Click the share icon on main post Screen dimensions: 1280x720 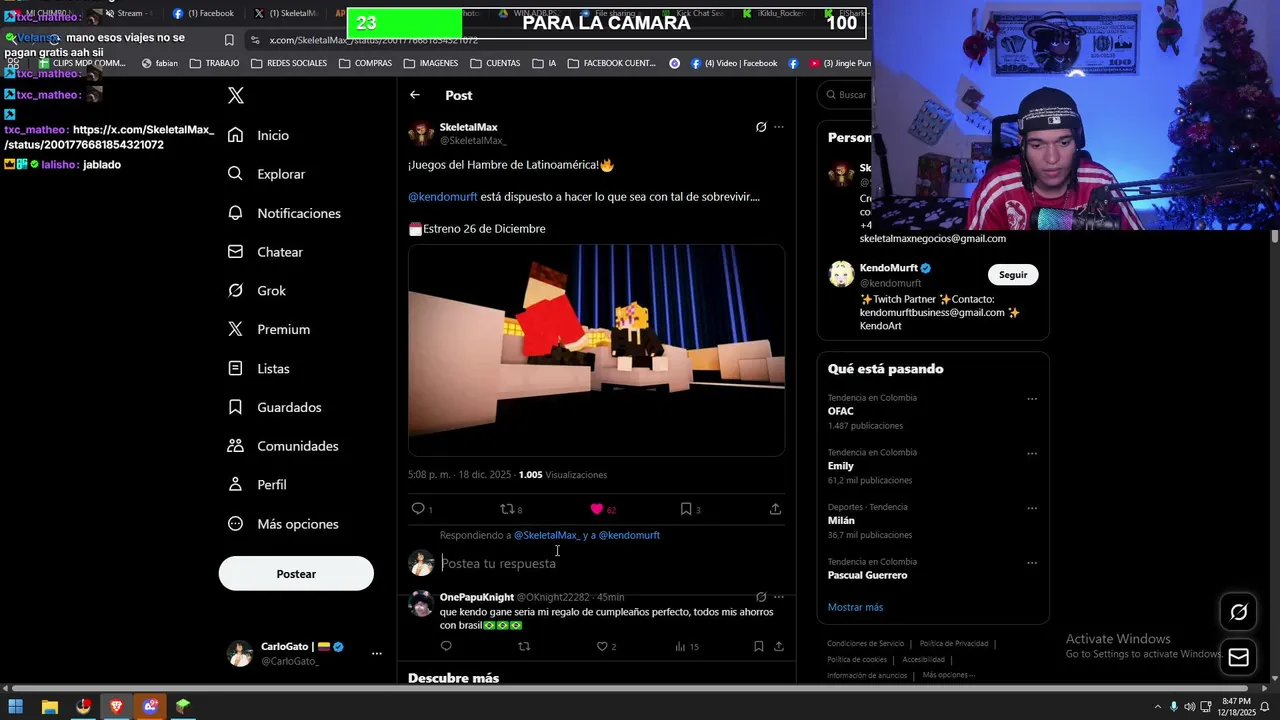(775, 509)
